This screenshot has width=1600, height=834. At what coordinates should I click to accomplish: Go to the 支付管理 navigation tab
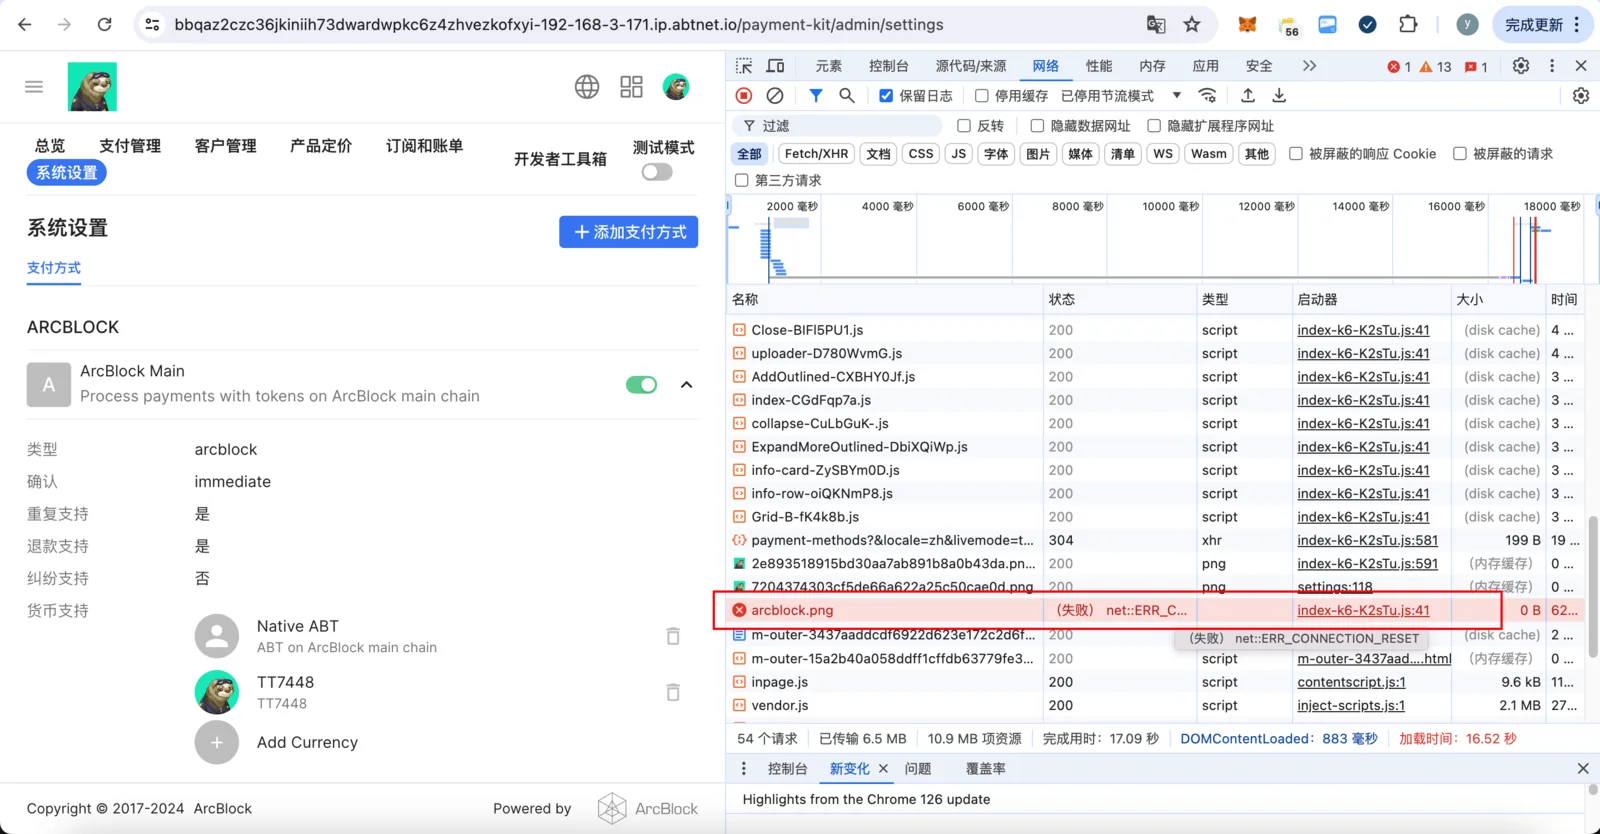click(130, 146)
